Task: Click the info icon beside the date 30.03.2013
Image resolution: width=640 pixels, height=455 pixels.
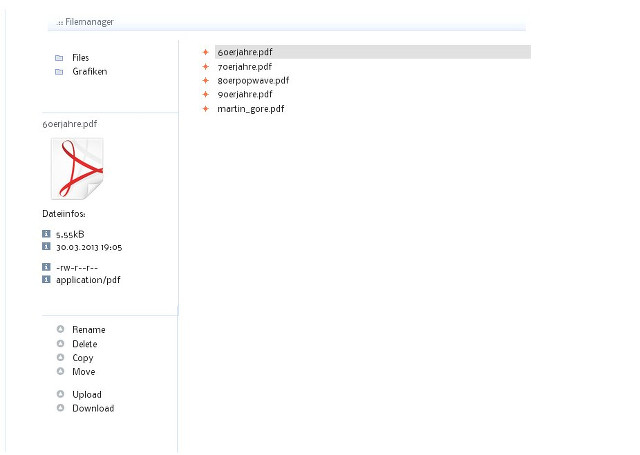Action: [x=46, y=246]
